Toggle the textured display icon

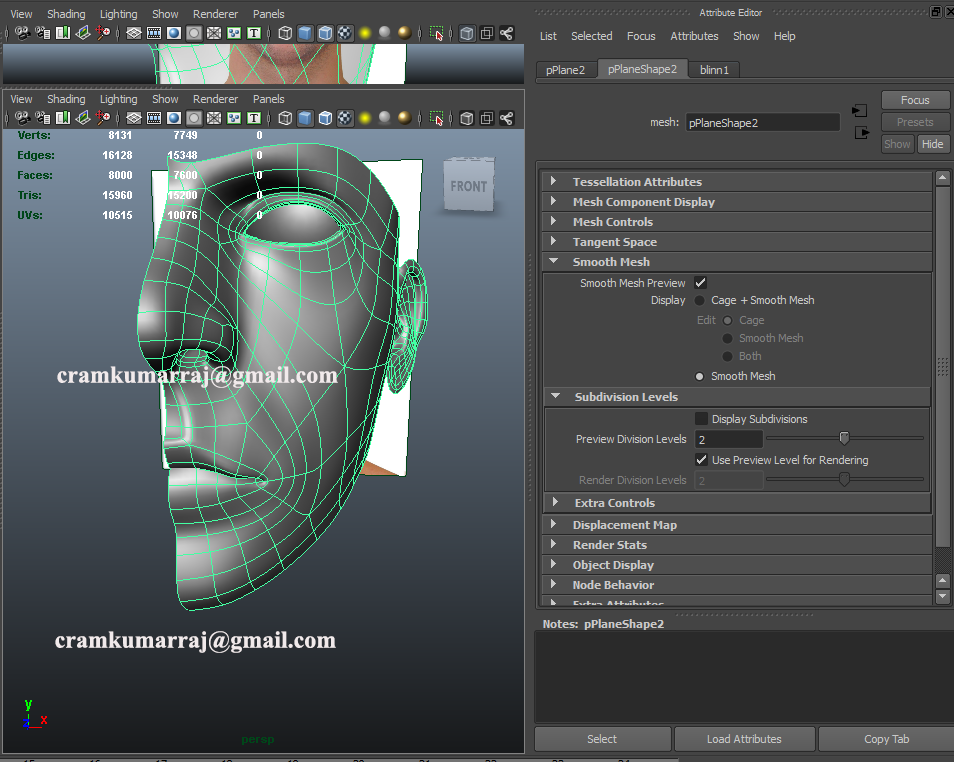coord(343,119)
